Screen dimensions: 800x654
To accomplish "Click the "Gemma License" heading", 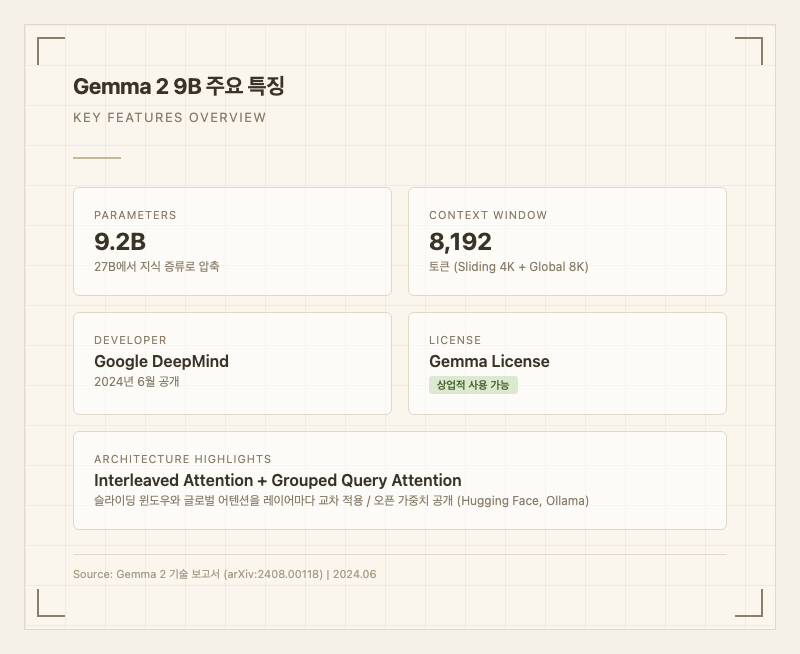I will pyautogui.click(x=489, y=361).
